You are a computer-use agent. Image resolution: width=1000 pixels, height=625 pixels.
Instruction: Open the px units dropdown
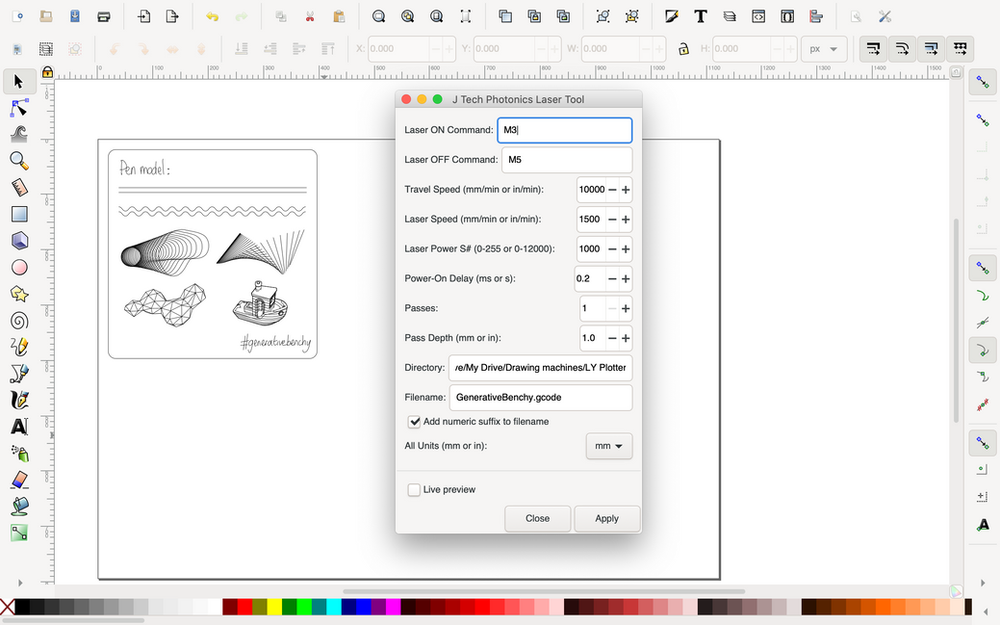[x=824, y=48]
